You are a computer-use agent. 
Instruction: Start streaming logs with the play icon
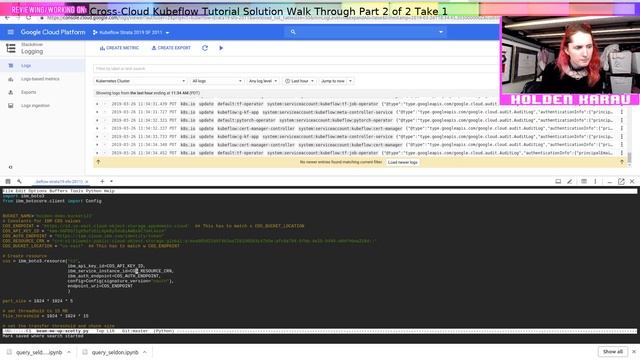click(221, 48)
